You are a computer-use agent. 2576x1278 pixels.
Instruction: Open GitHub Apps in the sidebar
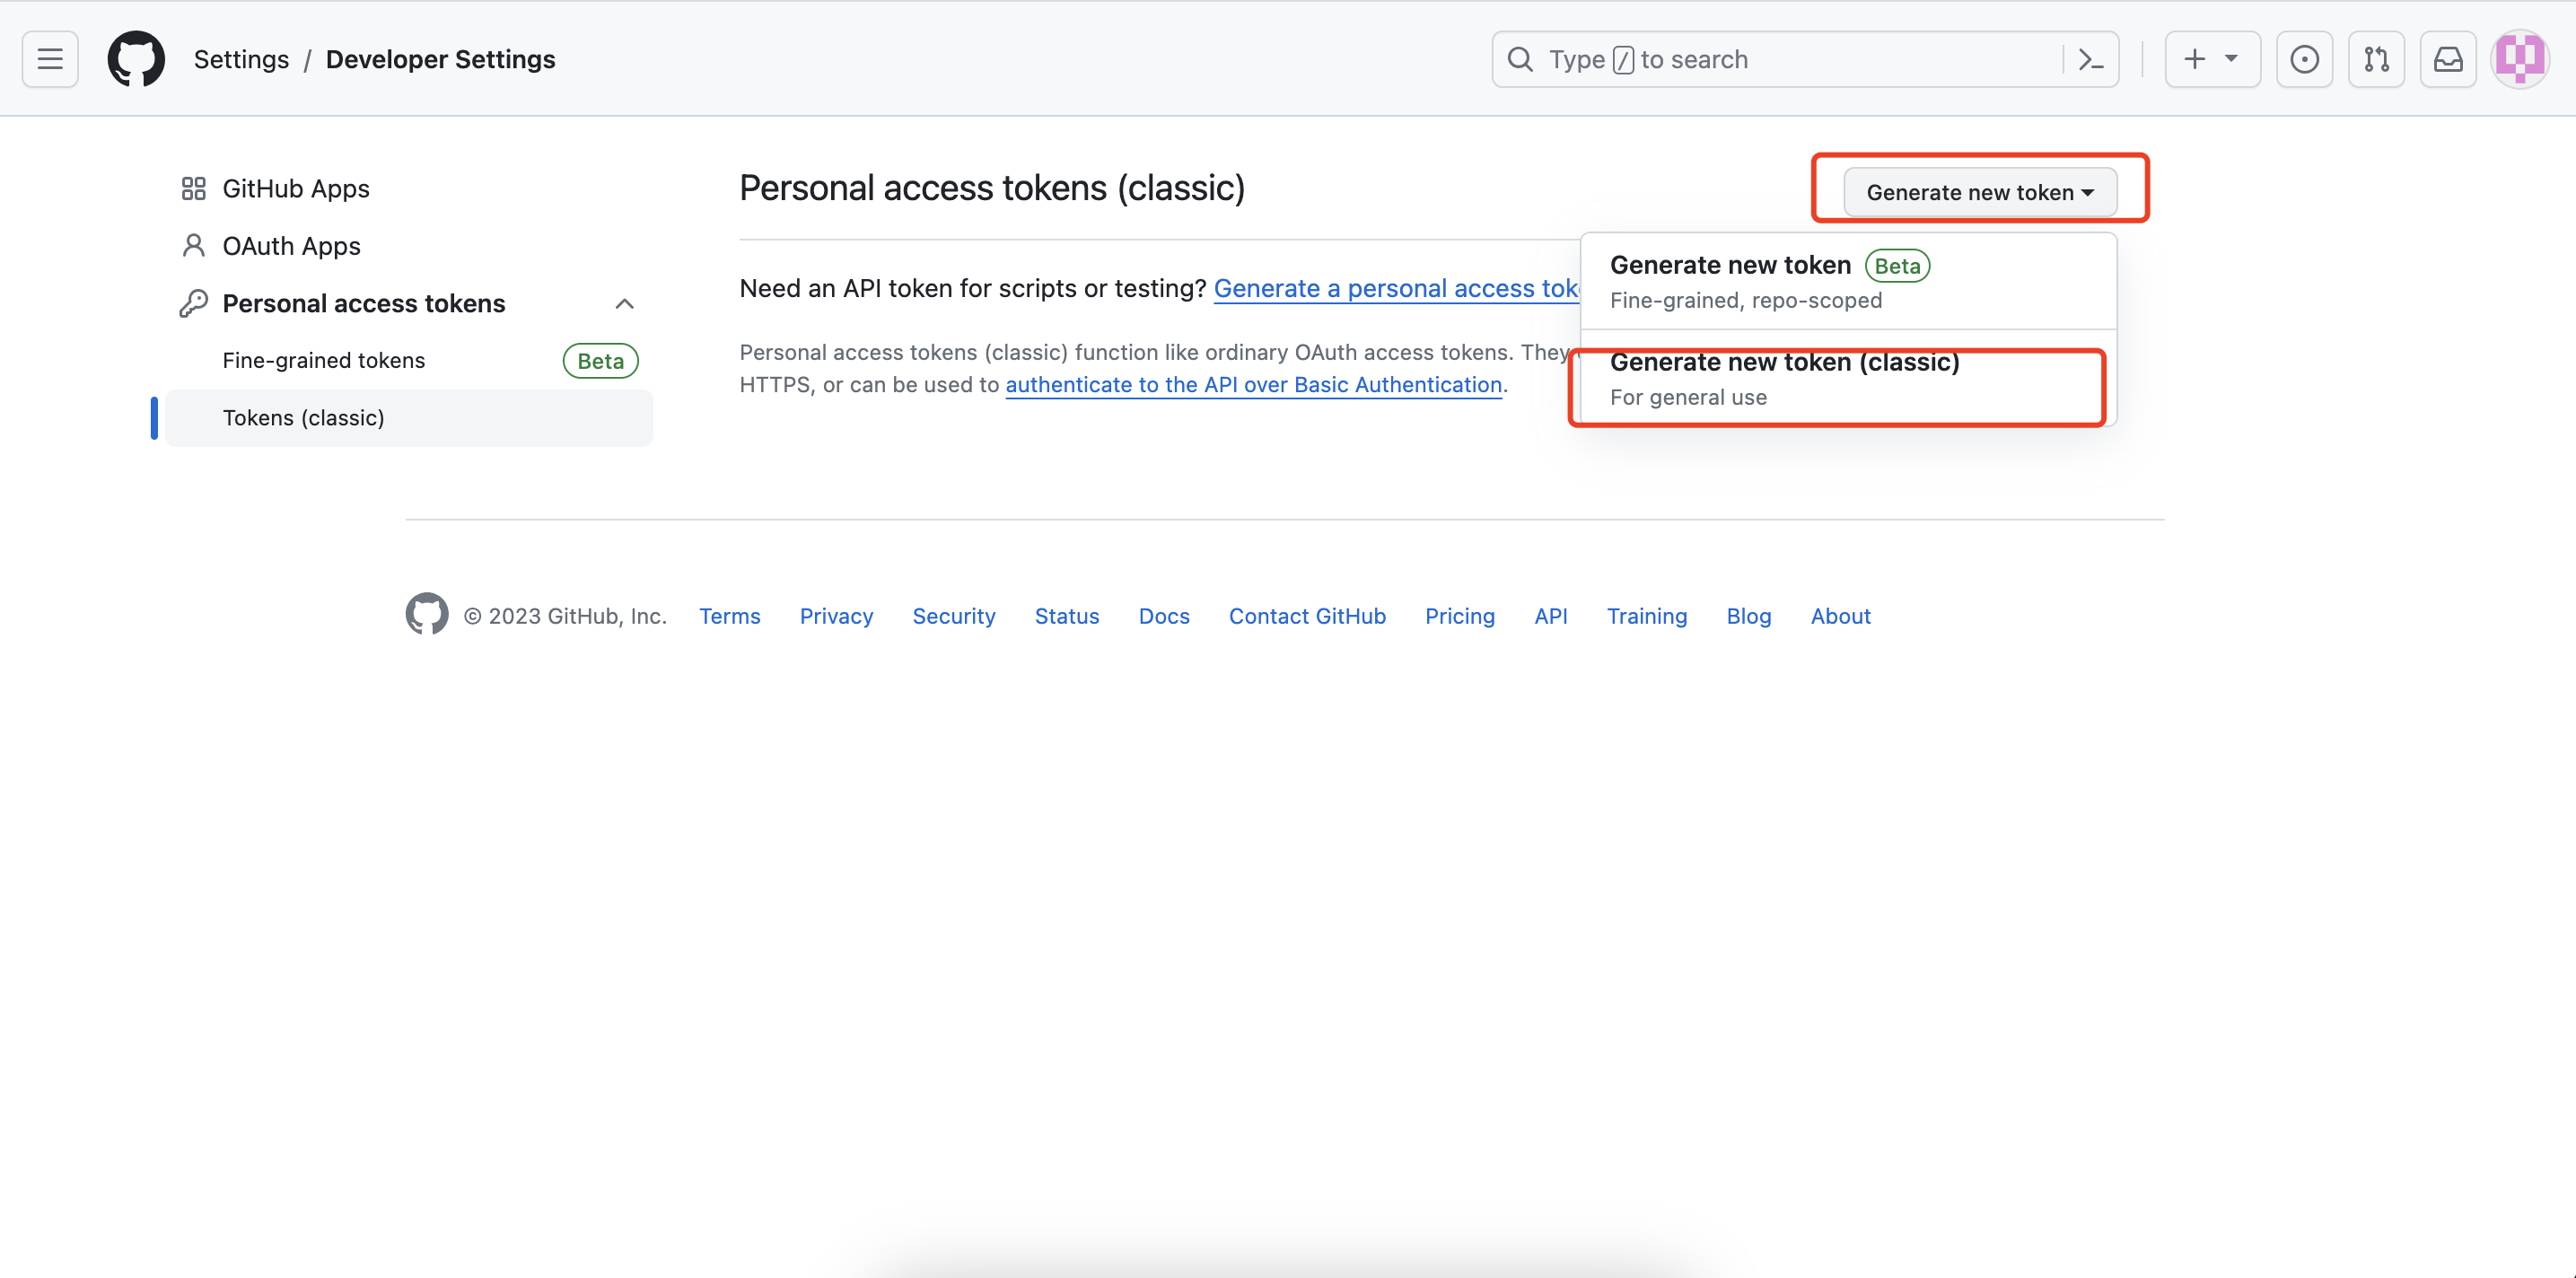[296, 189]
